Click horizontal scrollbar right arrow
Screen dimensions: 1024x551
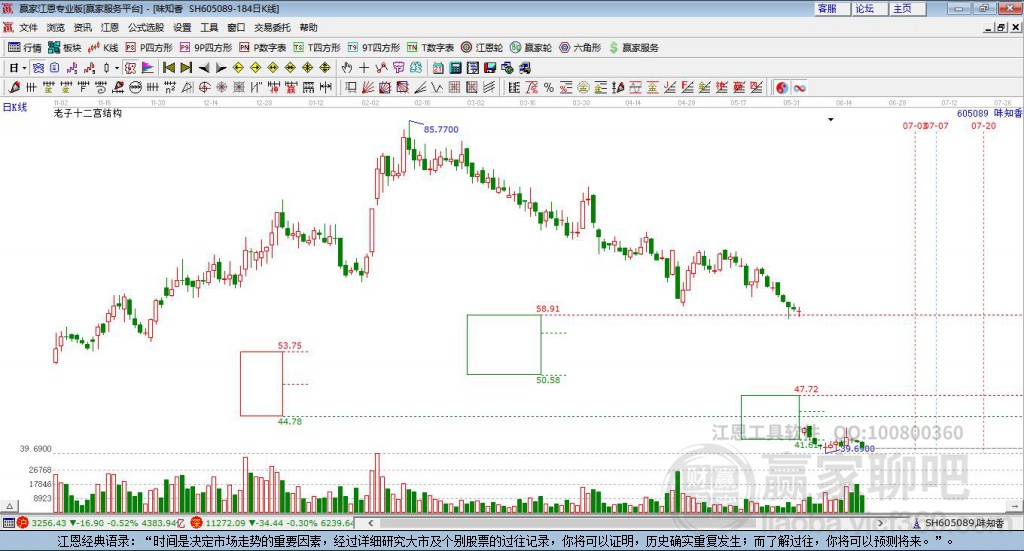(x=880, y=523)
